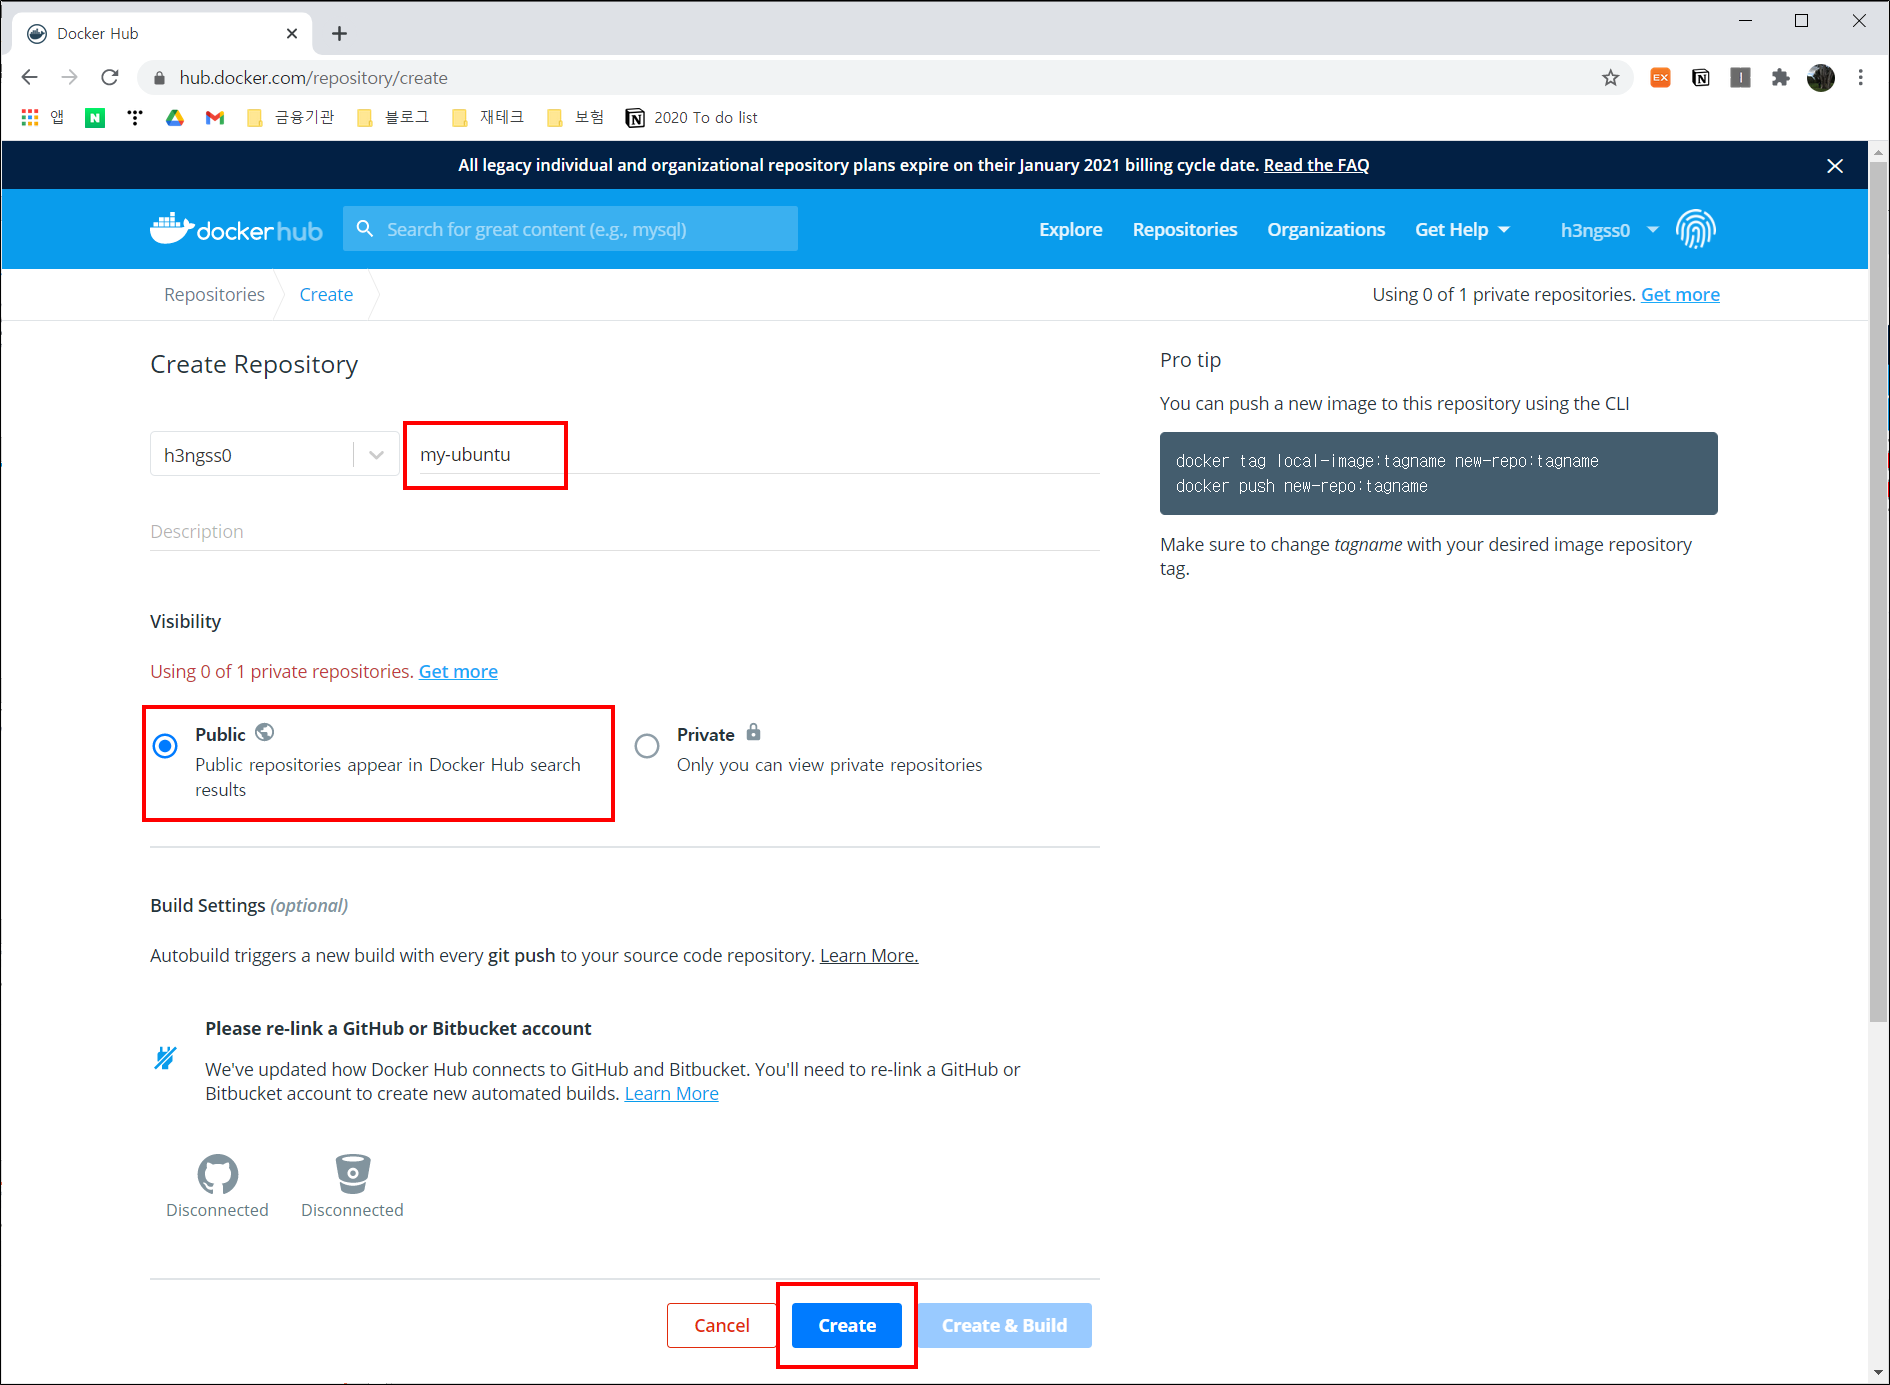This screenshot has height=1385, width=1890.
Task: Go to Explore
Action: [1070, 230]
